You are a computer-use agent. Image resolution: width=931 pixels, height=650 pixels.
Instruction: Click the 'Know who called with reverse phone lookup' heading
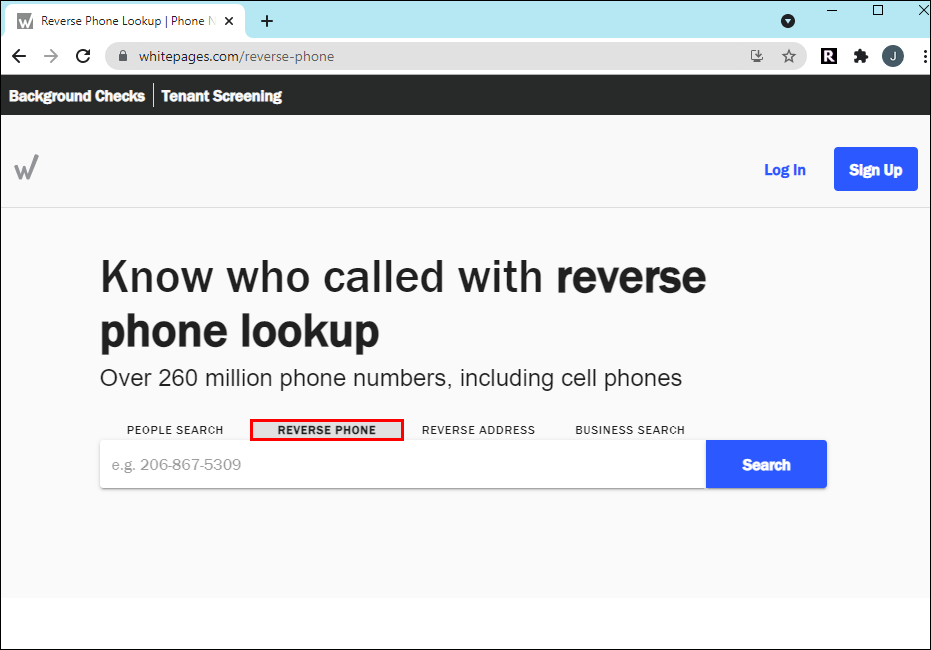[403, 304]
